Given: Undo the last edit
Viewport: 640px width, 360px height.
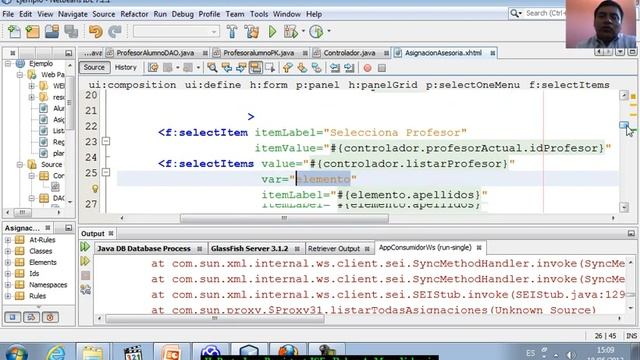Looking at the screenshot, I should click(96, 31).
